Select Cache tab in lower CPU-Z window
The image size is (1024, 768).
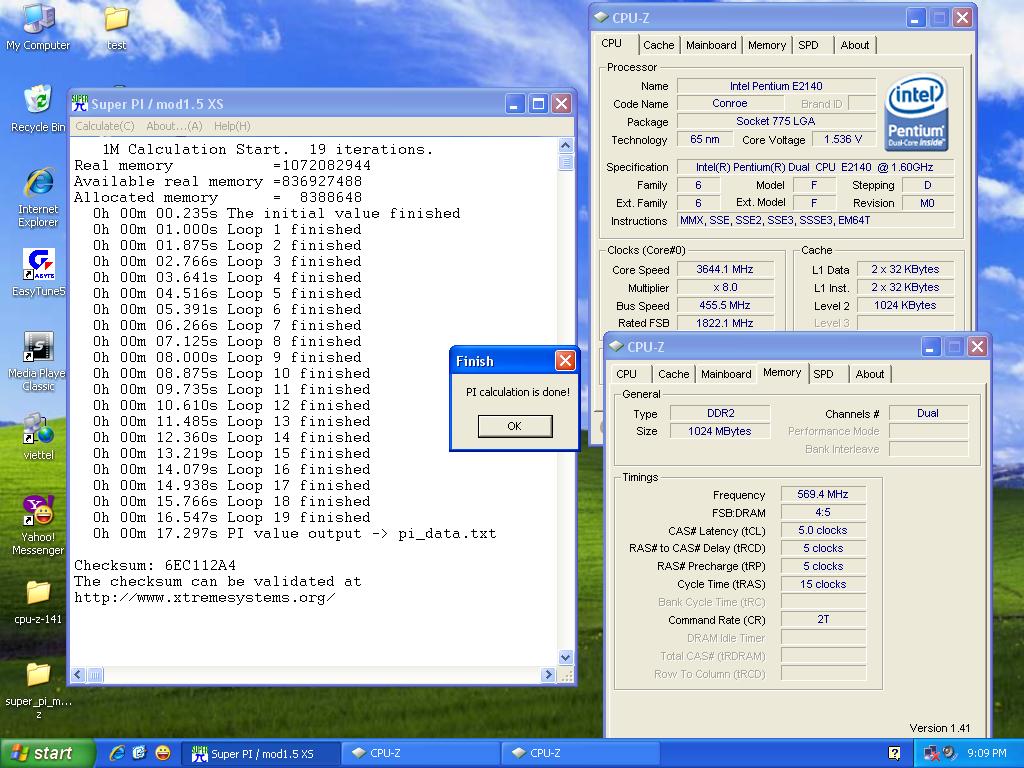(673, 374)
